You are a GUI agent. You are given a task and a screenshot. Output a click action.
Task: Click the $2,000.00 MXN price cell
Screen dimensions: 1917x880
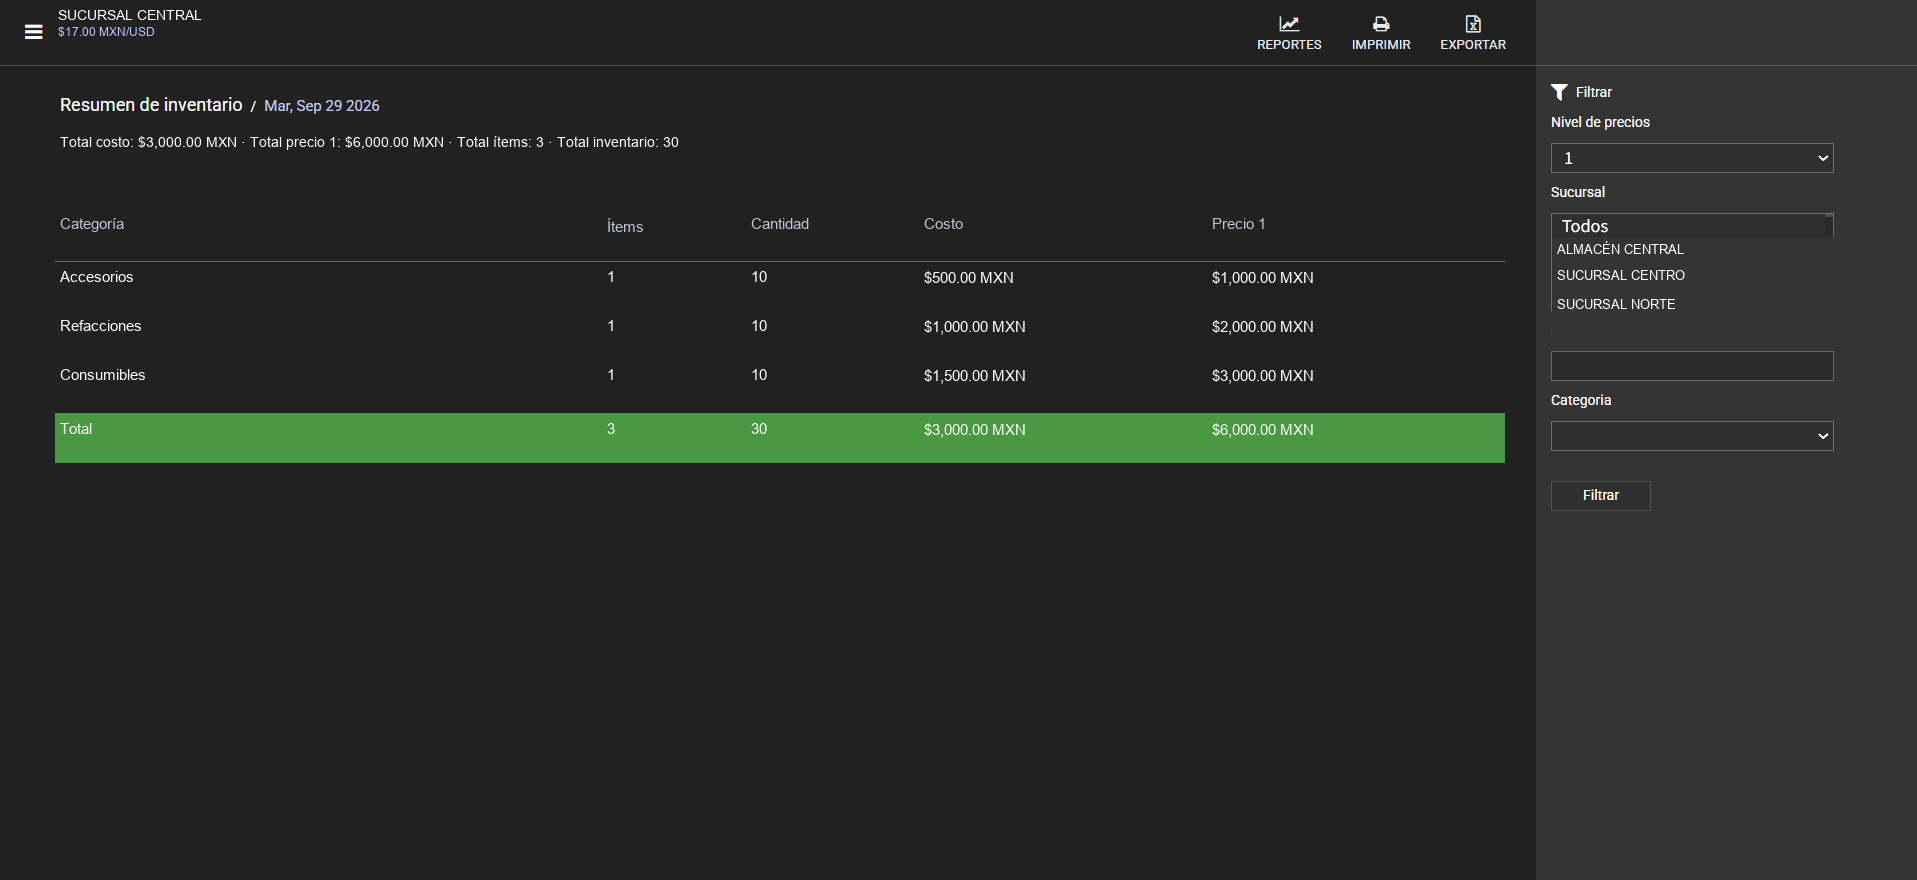(x=1263, y=327)
